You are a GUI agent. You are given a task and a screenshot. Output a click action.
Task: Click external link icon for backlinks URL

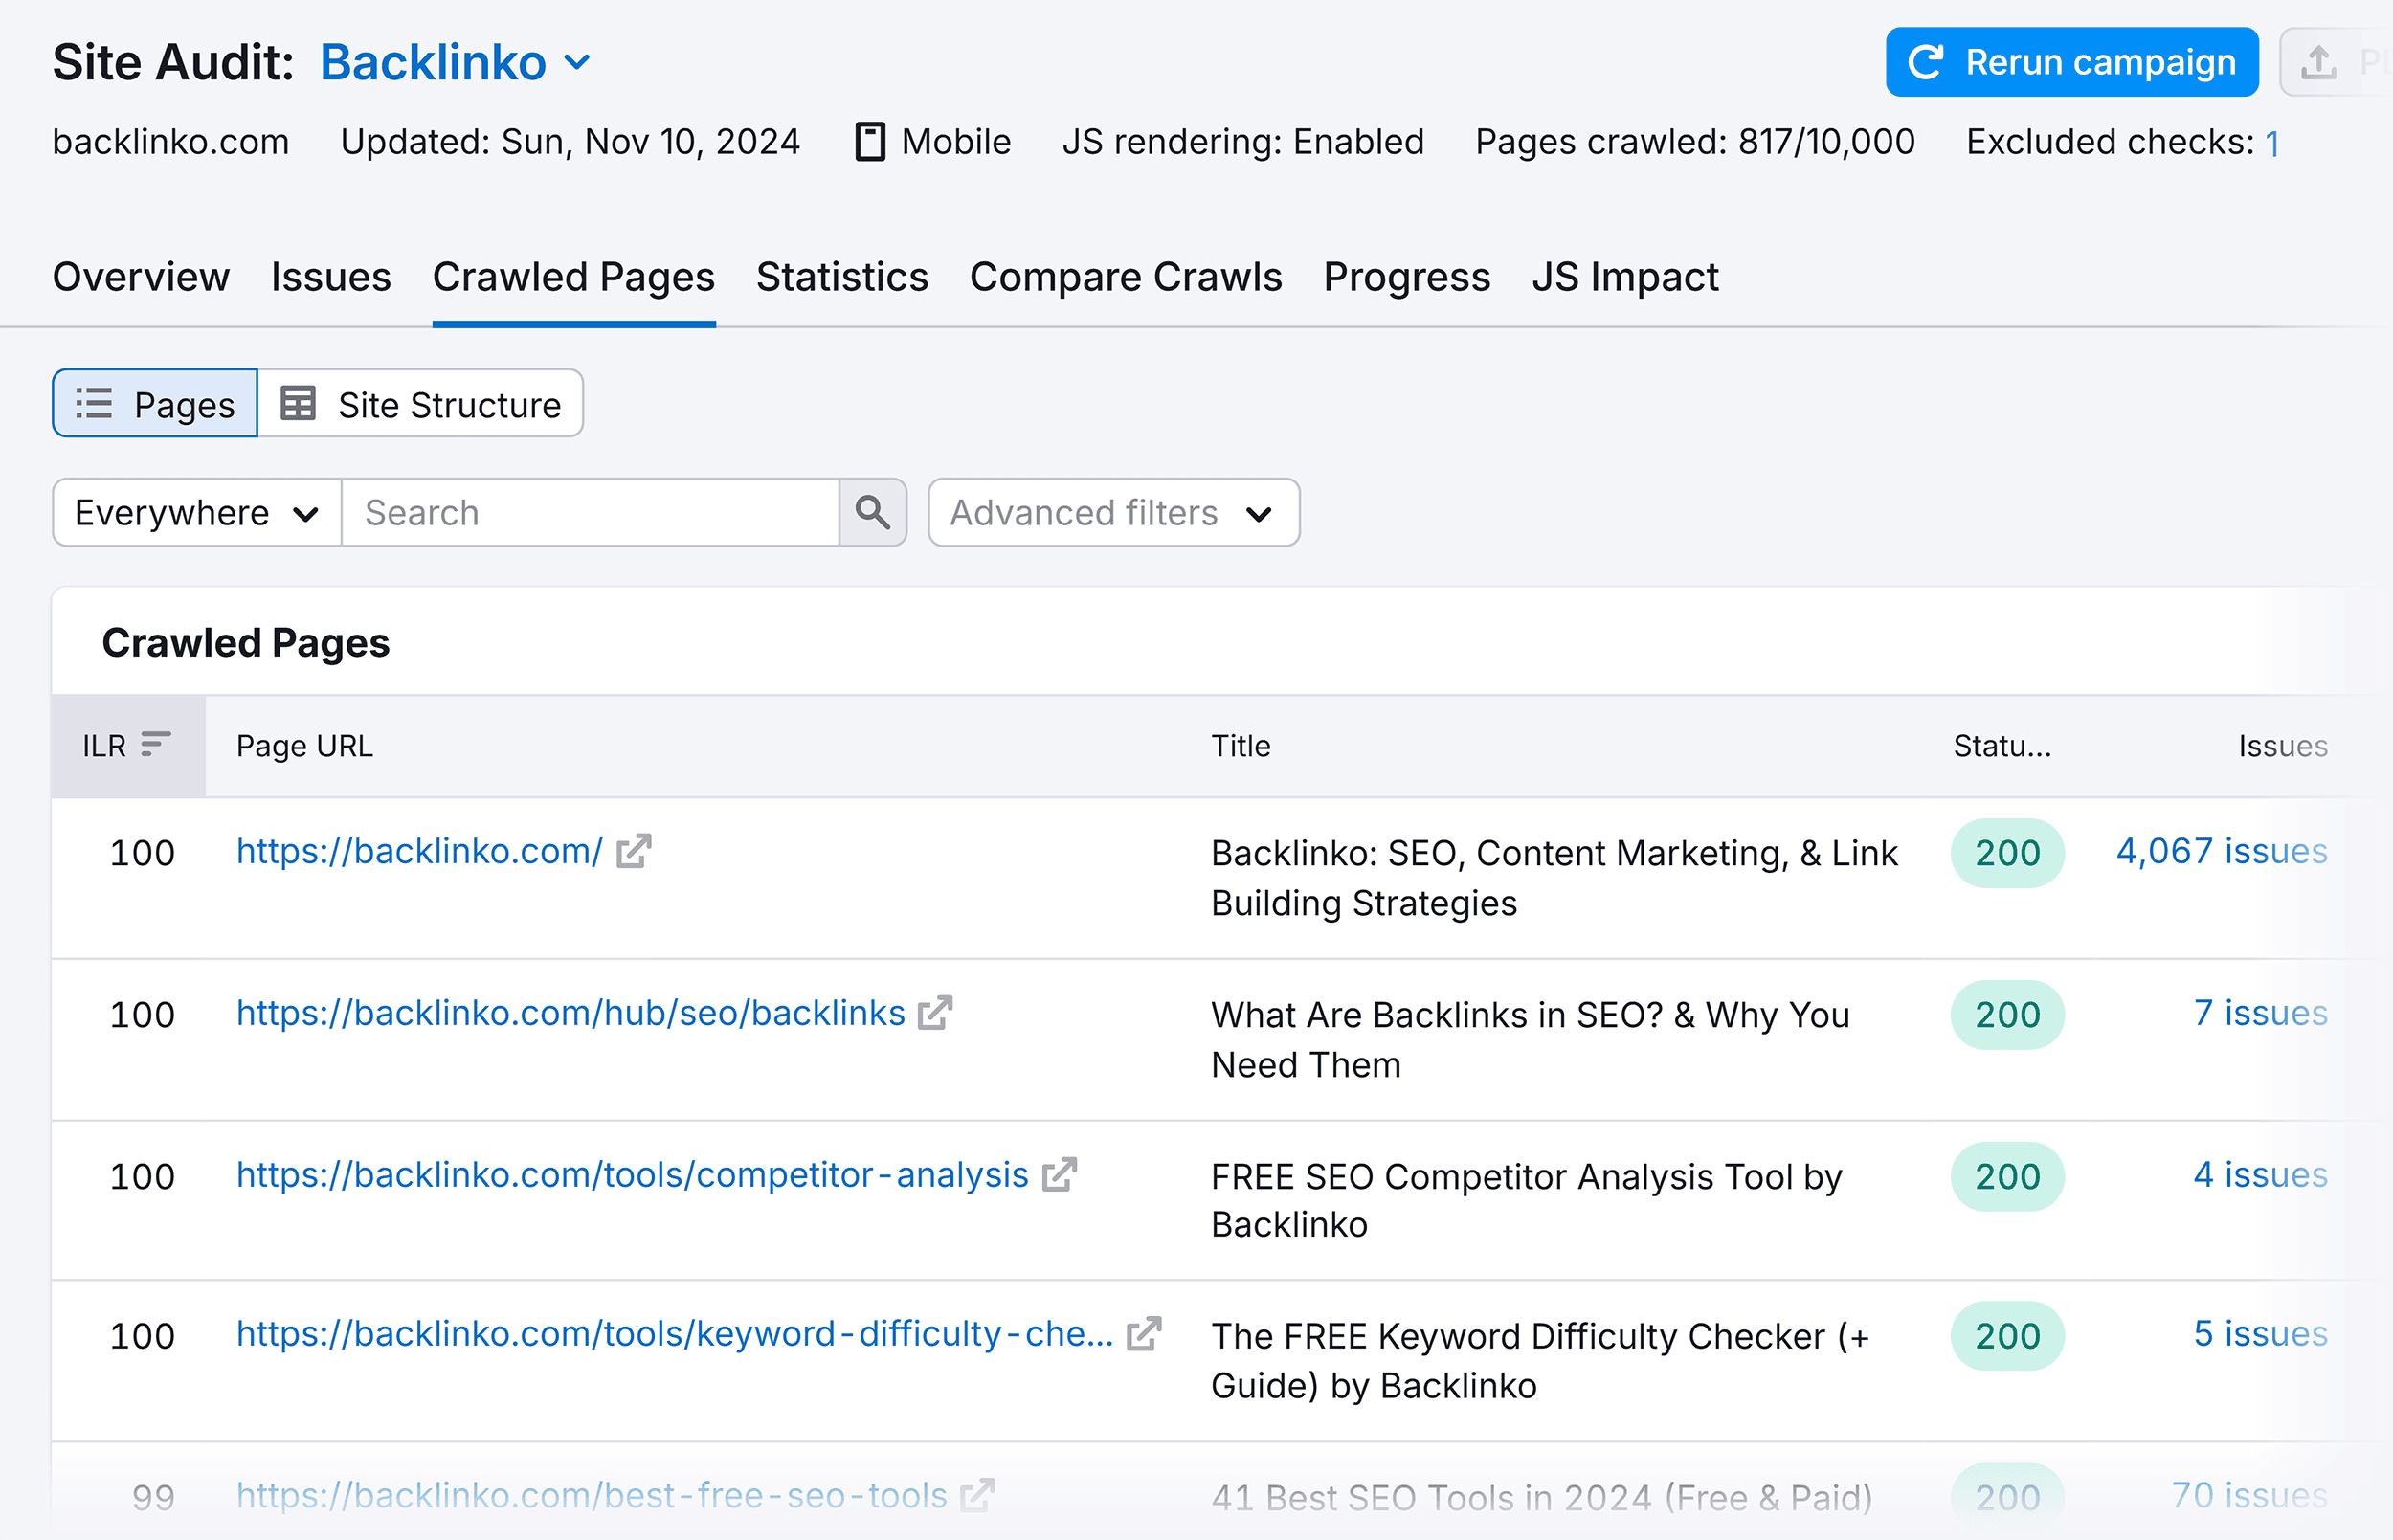(936, 1013)
